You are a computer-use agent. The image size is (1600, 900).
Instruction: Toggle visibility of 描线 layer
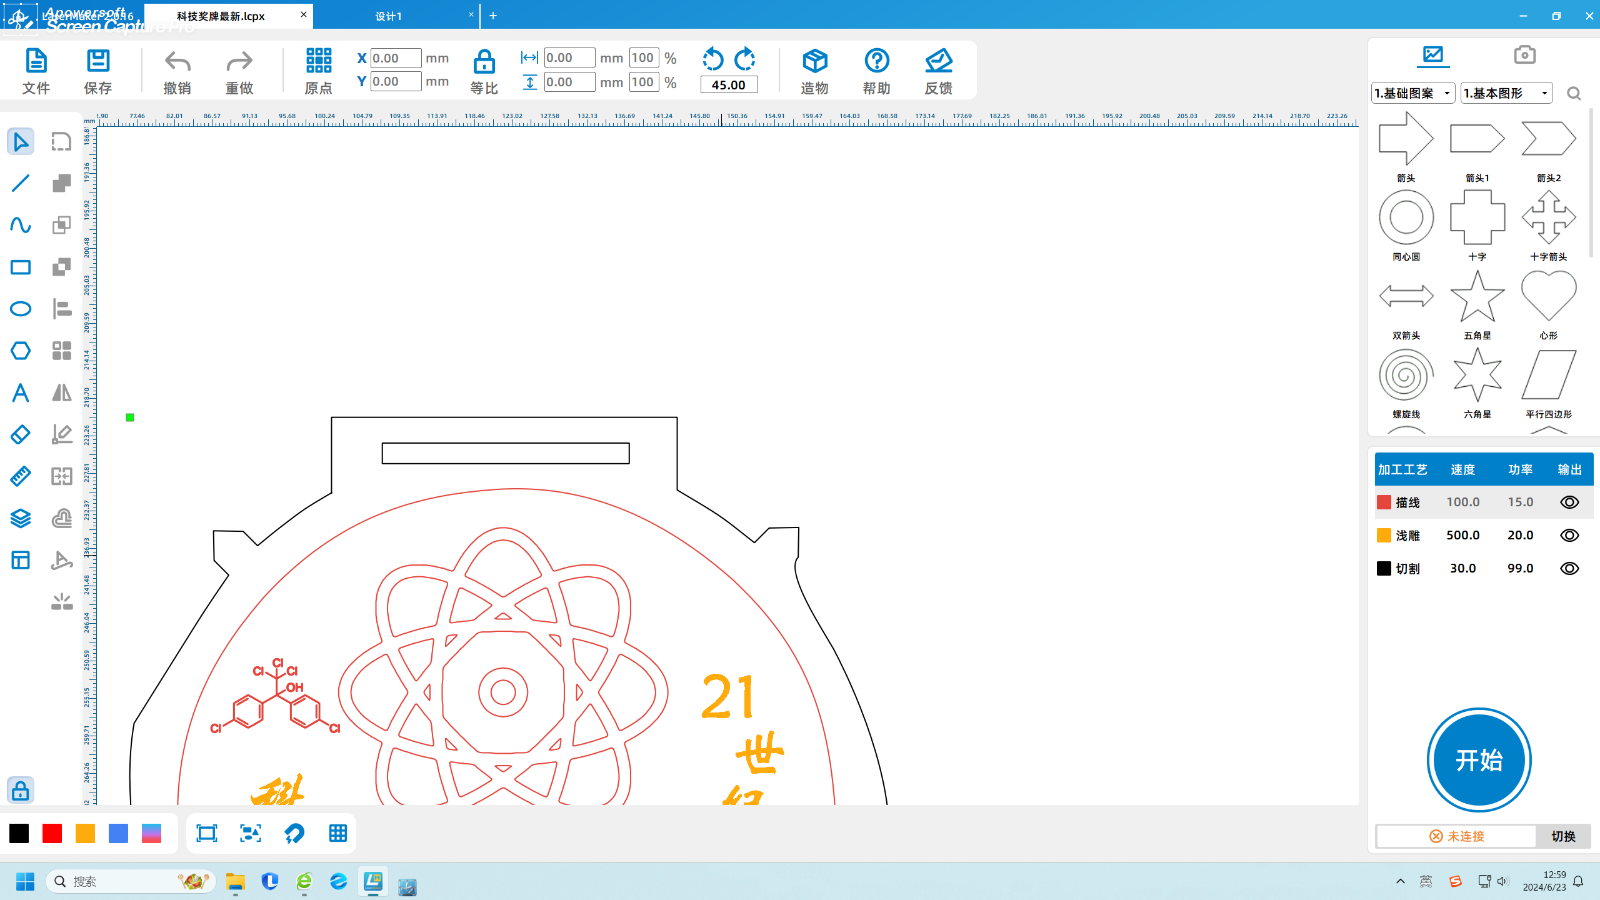[x=1569, y=503]
